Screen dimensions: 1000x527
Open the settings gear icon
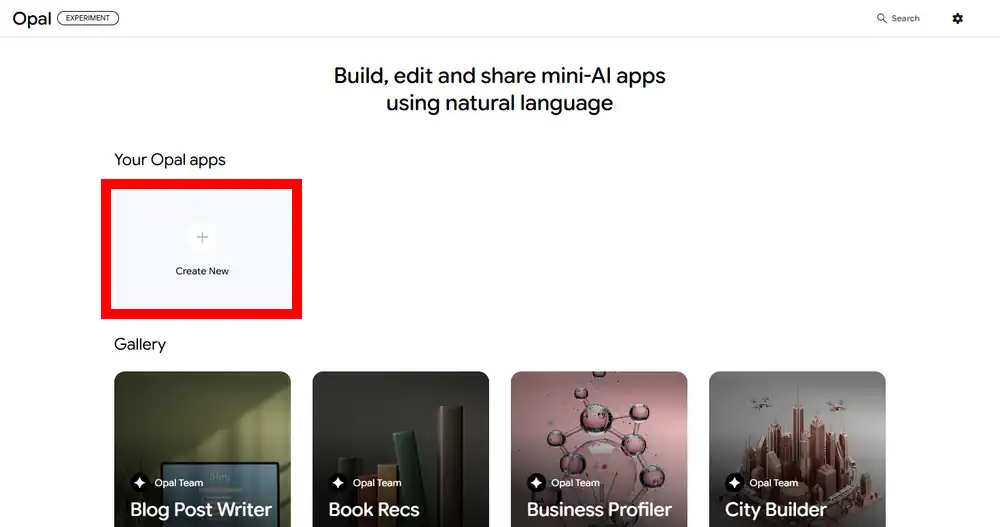coord(957,19)
